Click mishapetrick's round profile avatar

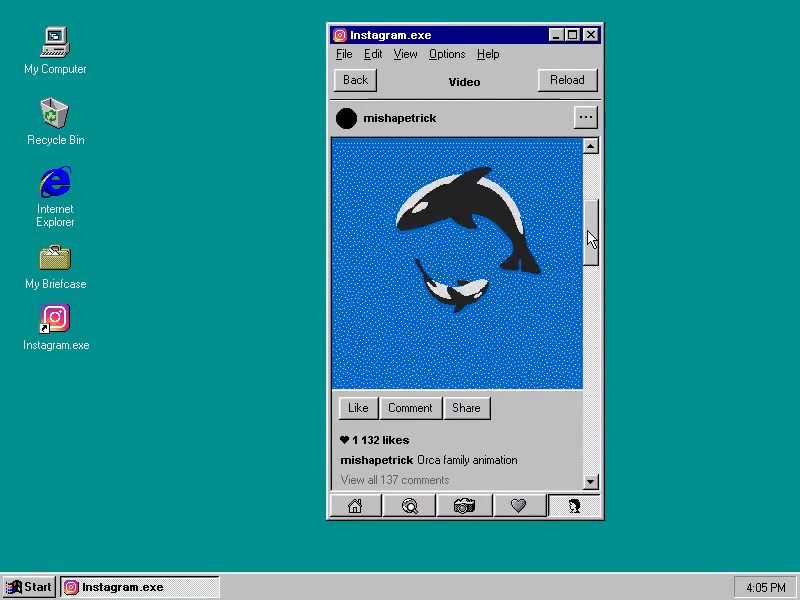(x=346, y=118)
